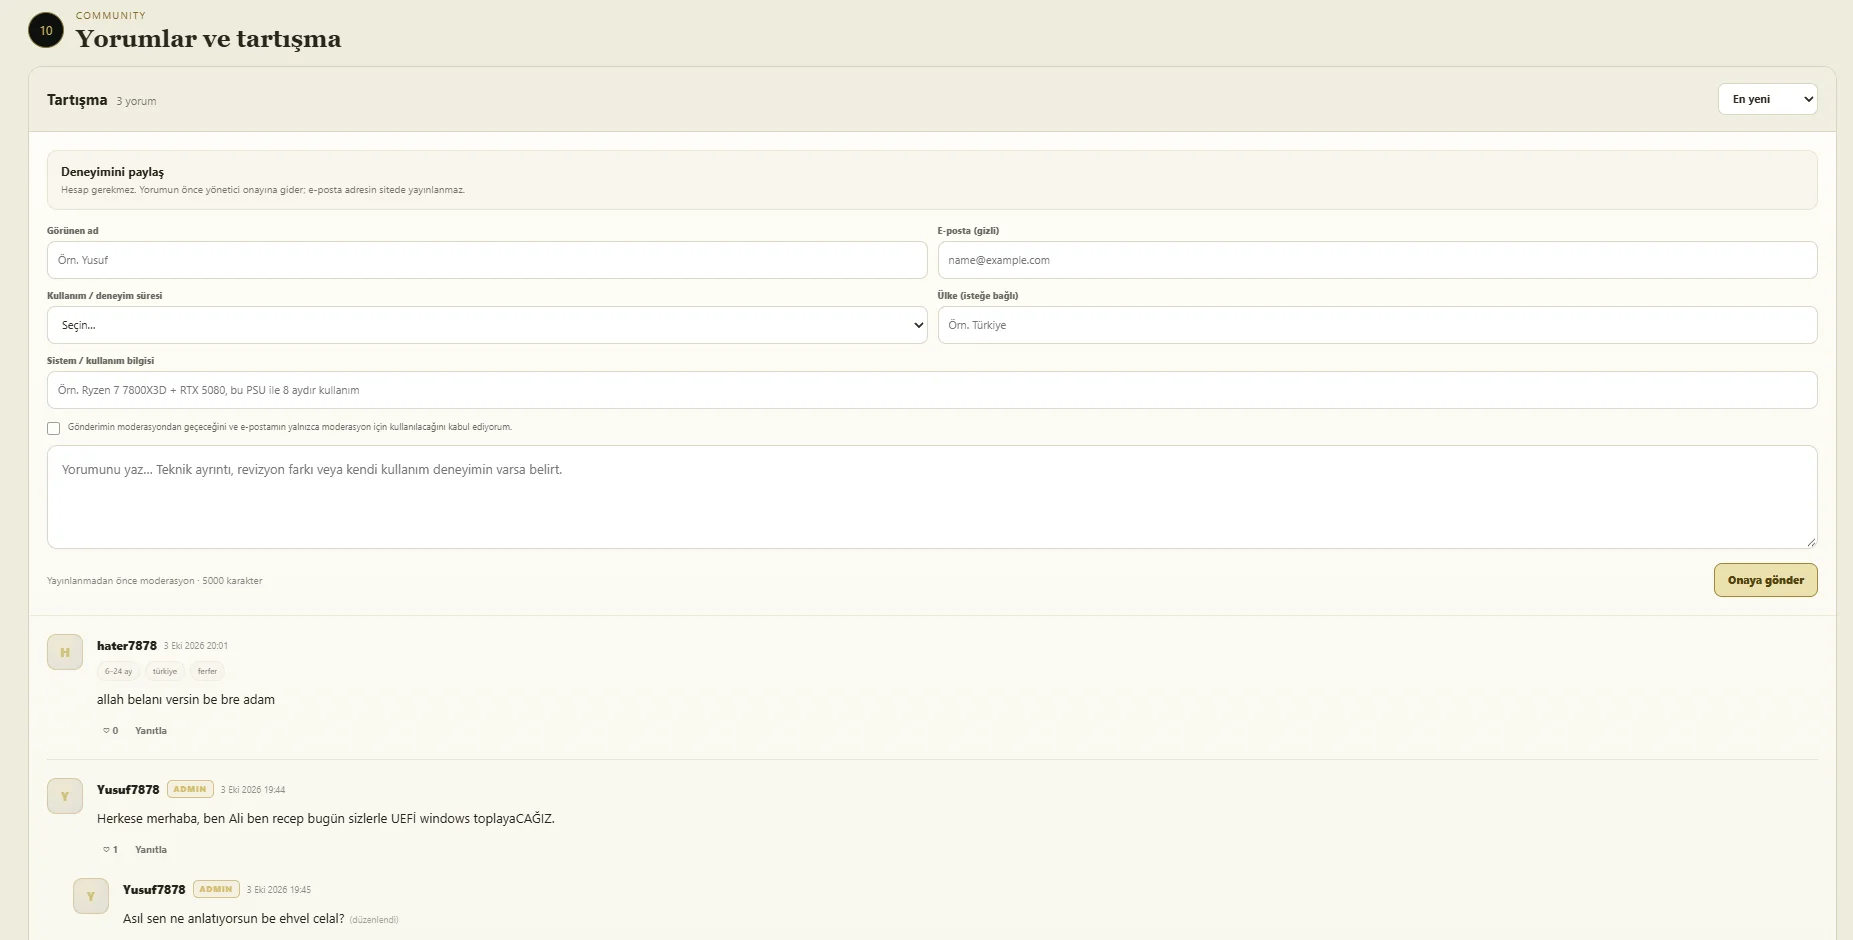1853x940 pixels.
Task: Focus the 'Sistem / kullanım bilgisi' field
Action: 932,390
